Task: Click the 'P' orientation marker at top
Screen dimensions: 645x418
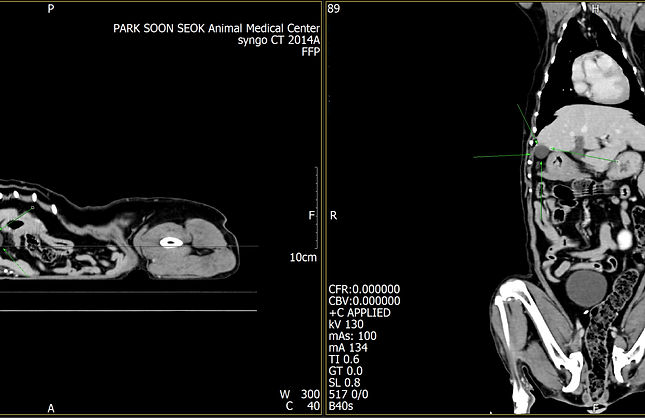Action: point(51,9)
